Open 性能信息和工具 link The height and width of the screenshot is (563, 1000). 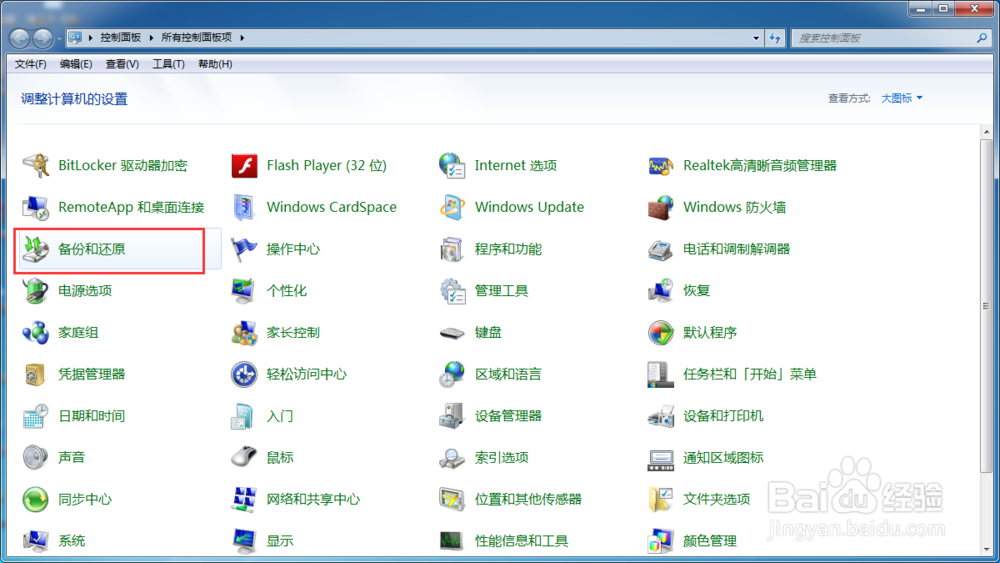tap(521, 541)
